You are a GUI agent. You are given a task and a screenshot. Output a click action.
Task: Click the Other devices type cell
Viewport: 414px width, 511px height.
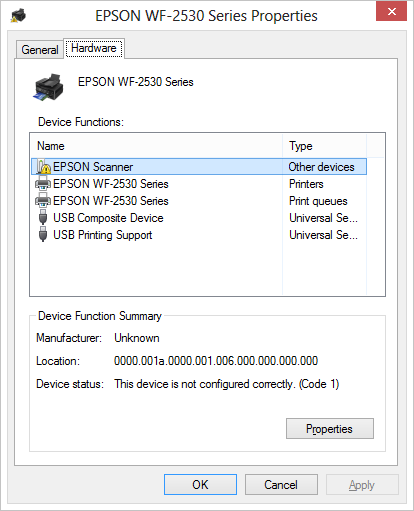(x=321, y=167)
